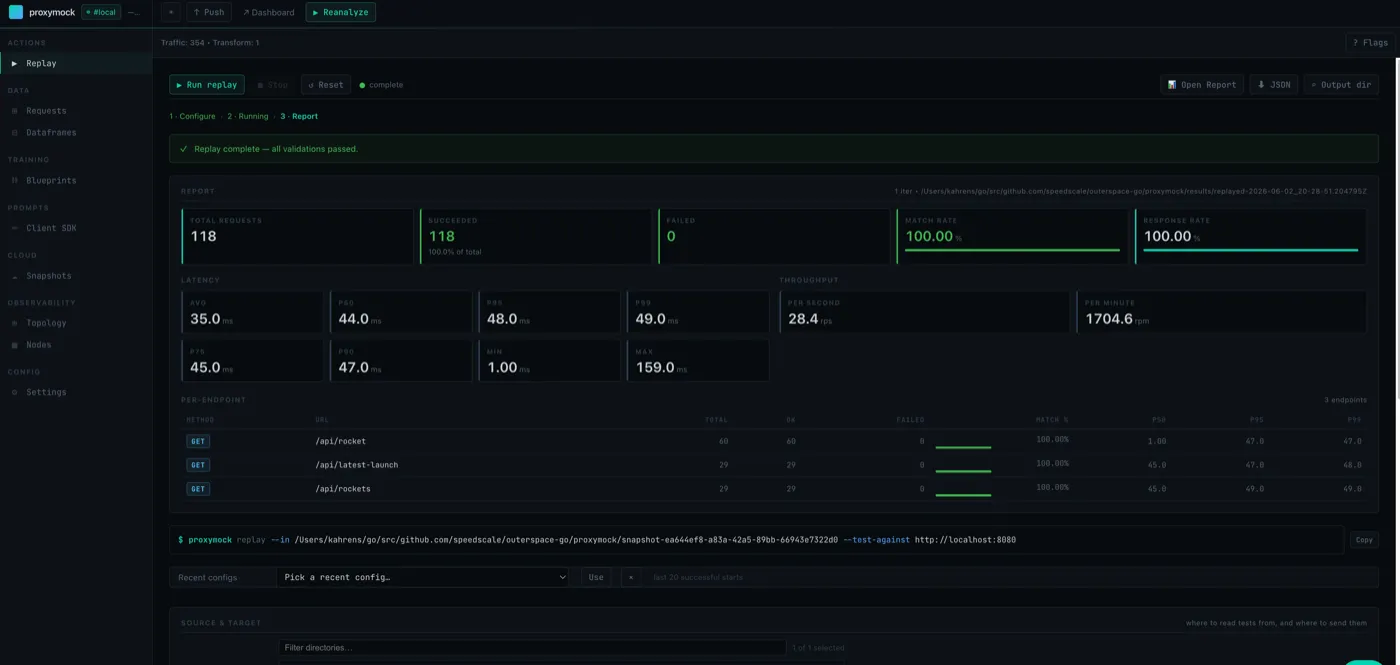
Task: Start Run replay
Action: (x=207, y=85)
